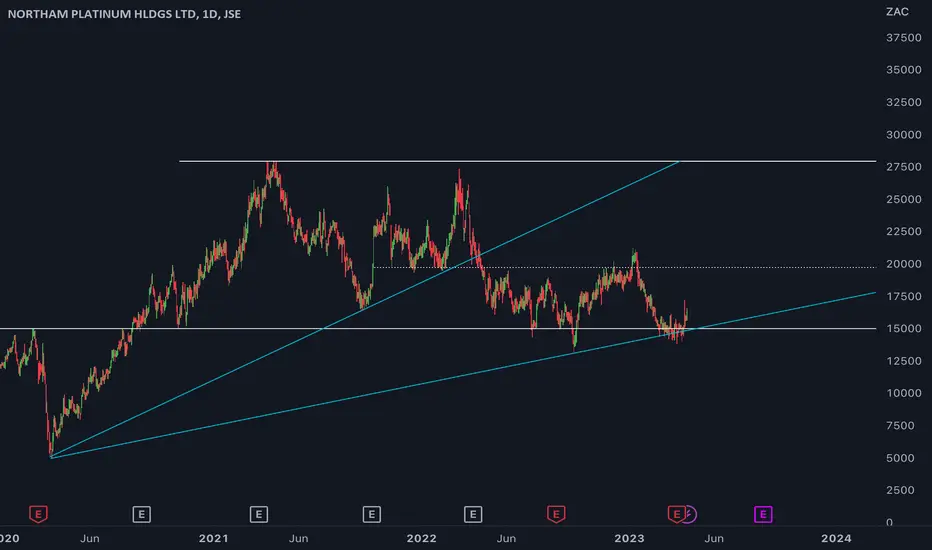Click the purple circular event marker near 2023
This screenshot has width=932, height=550.
click(x=690, y=514)
